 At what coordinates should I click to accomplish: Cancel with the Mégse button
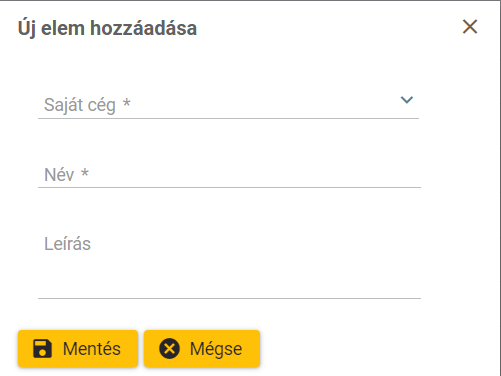tap(202, 349)
